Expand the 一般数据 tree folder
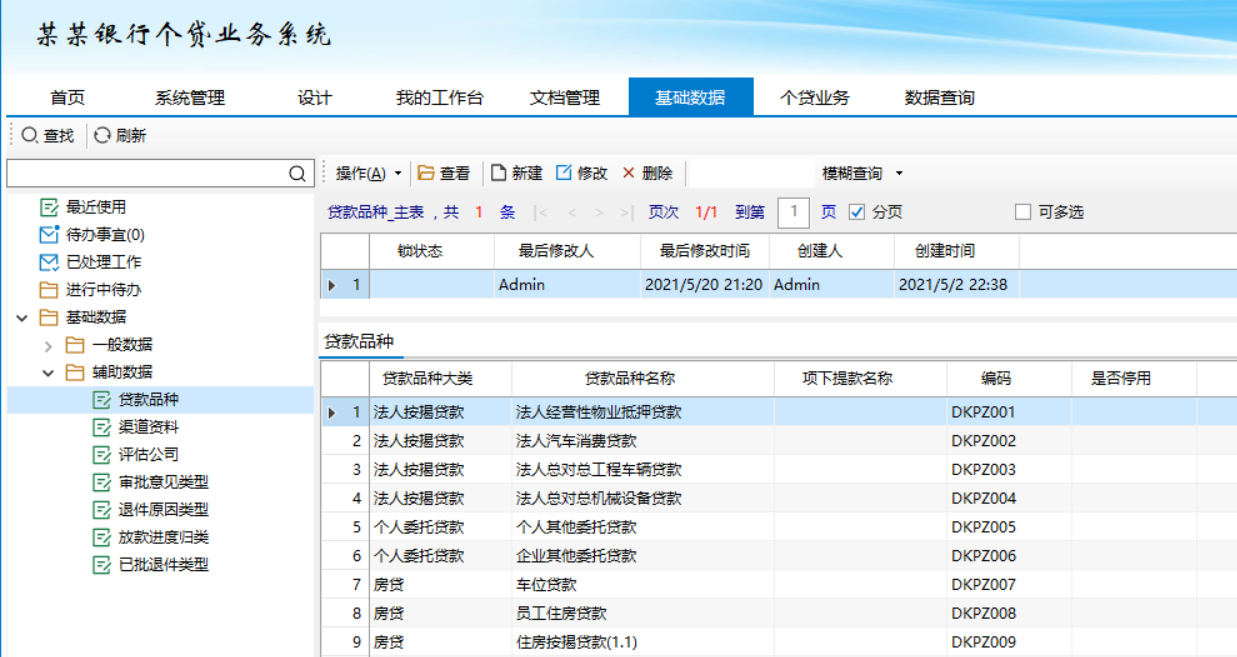Viewport: 1237px width, 657px height. coord(48,346)
